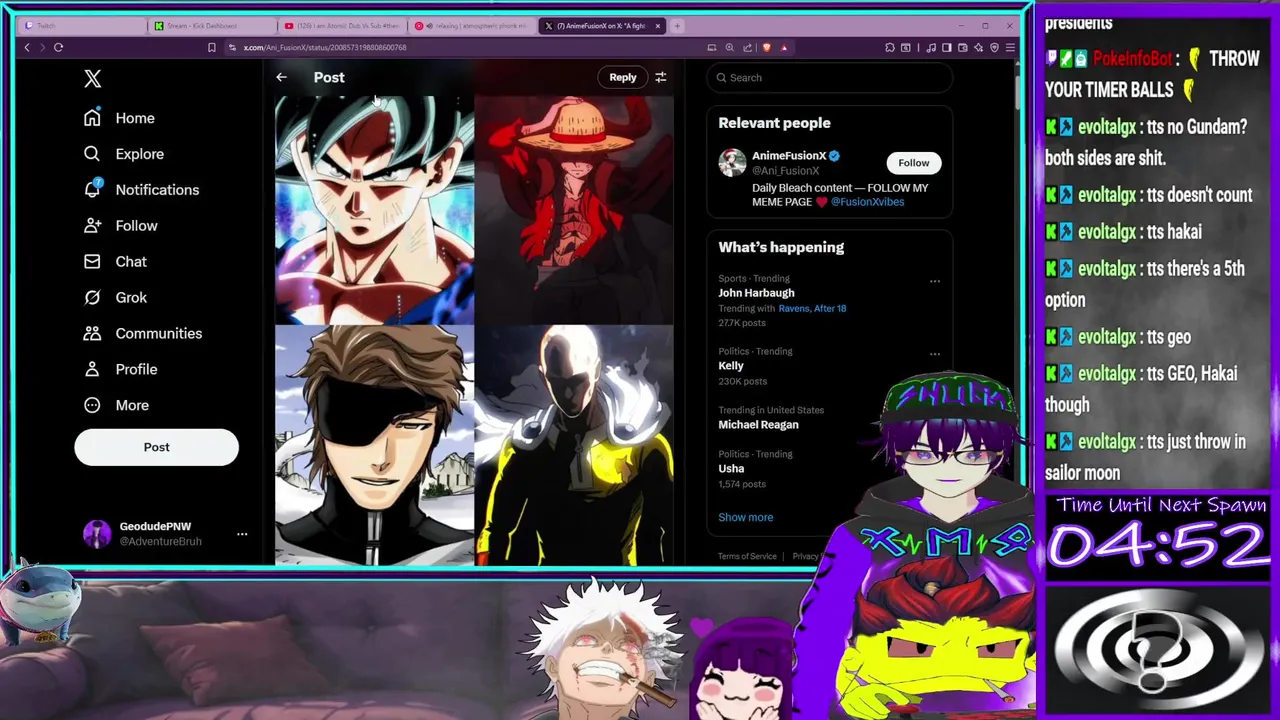Screen dimensions: 1280x720
Task: Click the Brave Shields lion icon
Action: pos(766,48)
